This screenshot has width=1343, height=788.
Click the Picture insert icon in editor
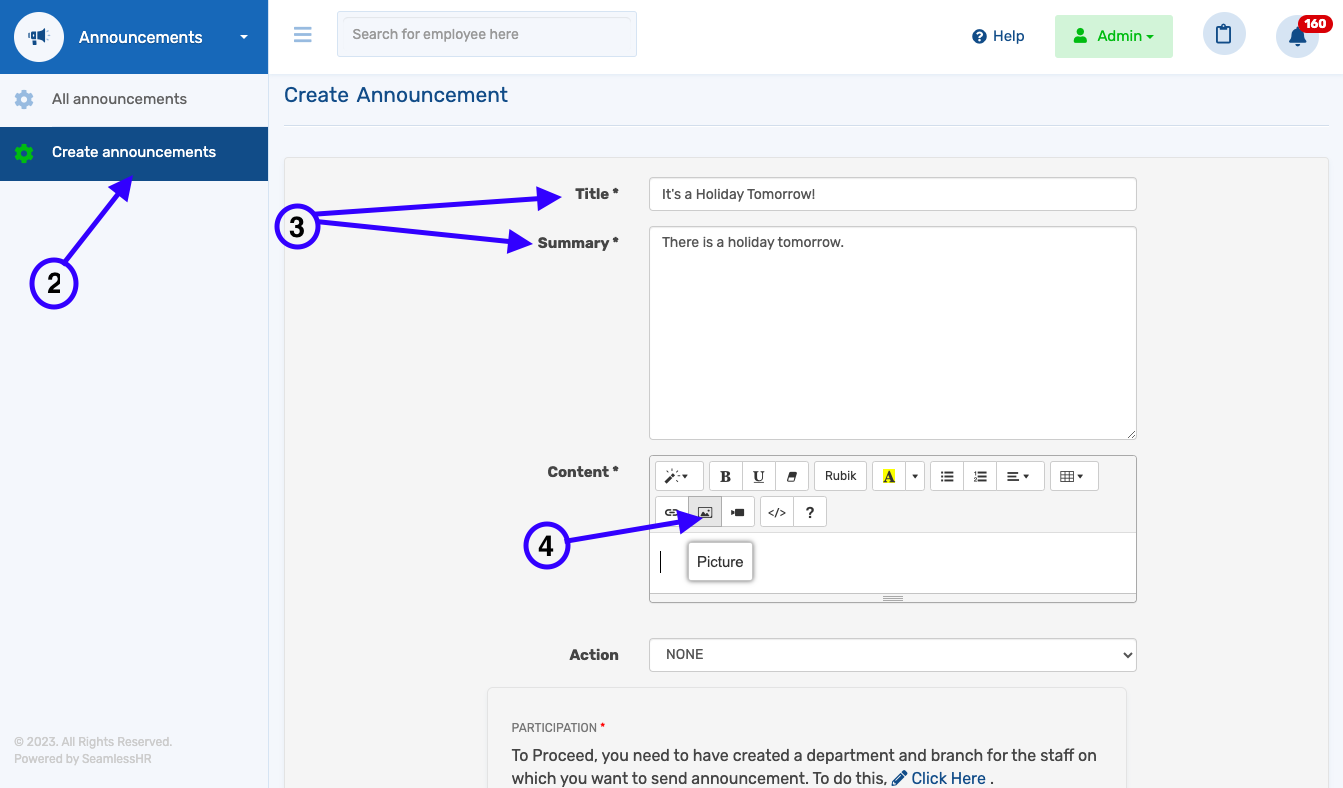click(x=705, y=512)
